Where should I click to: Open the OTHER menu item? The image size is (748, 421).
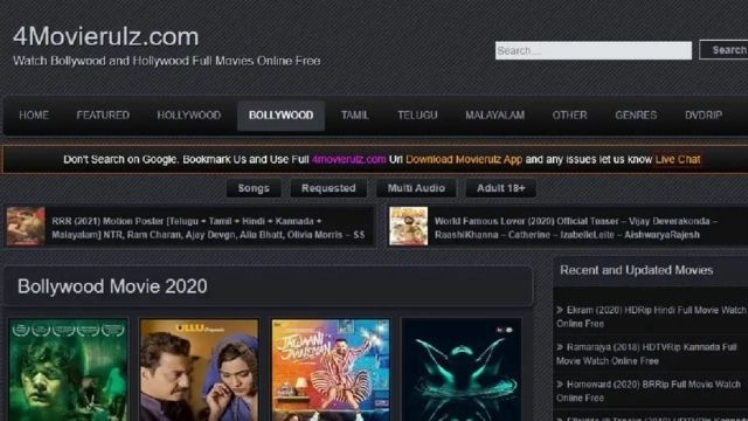[570, 115]
